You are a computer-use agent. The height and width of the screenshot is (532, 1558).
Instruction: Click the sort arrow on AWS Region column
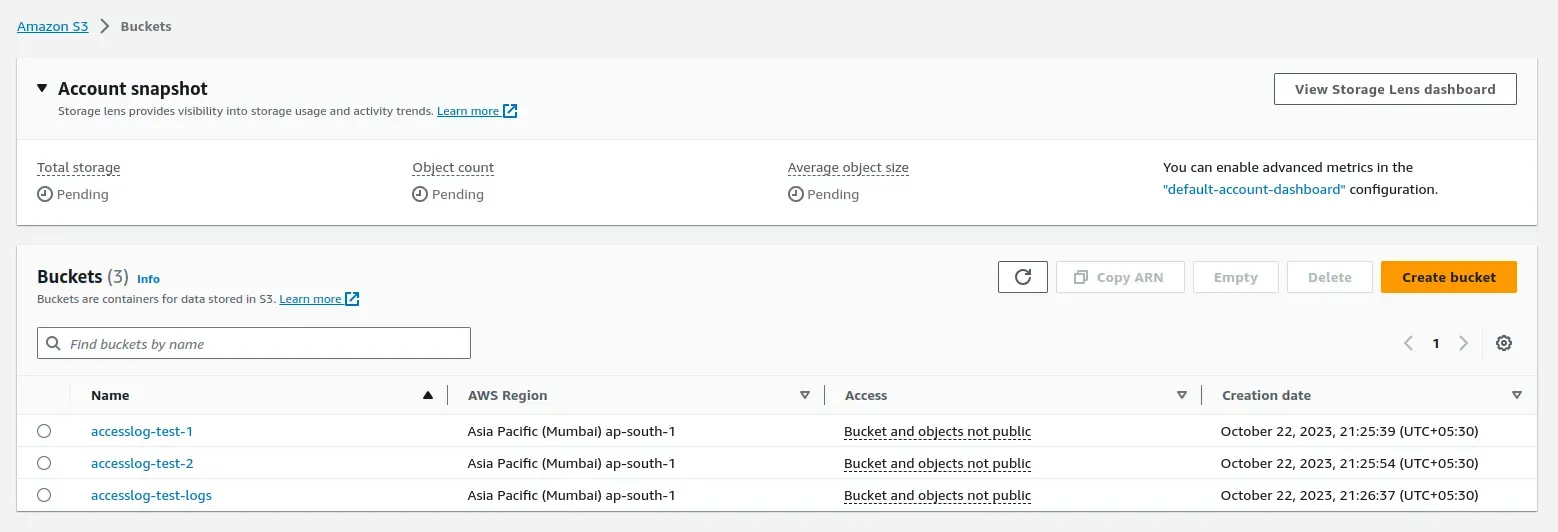point(805,395)
